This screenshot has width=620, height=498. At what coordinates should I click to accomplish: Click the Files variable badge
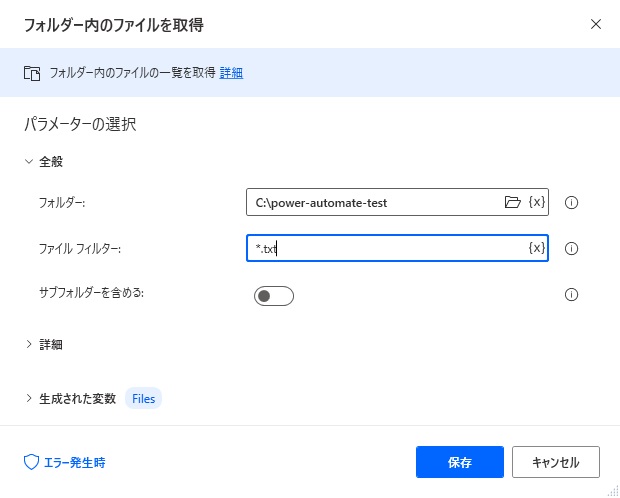coord(144,398)
